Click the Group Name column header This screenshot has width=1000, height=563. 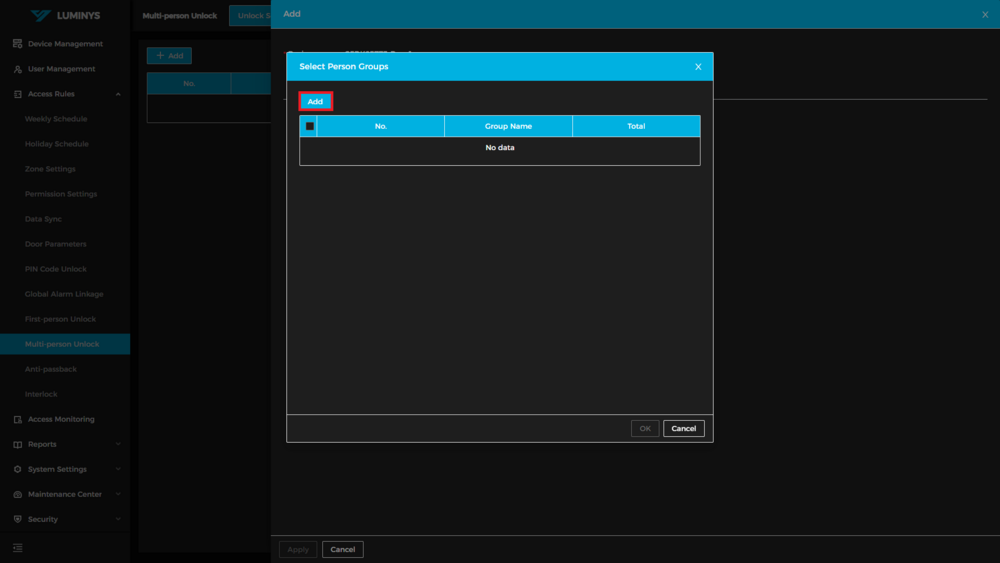click(508, 126)
